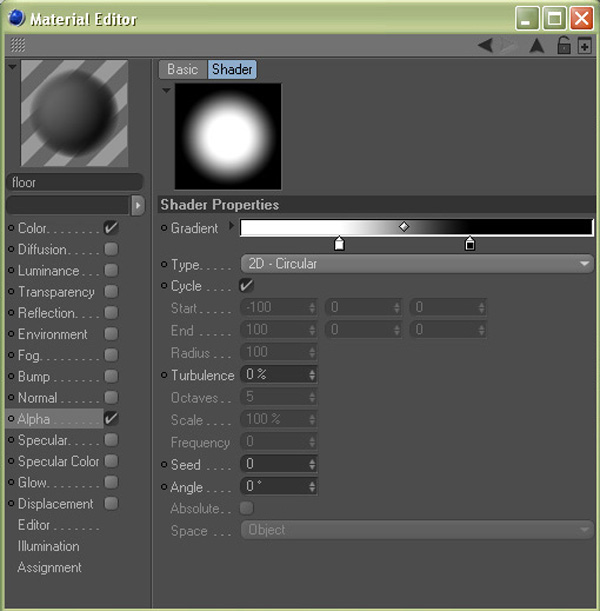Select the black gradient knot

pyautogui.click(x=470, y=244)
